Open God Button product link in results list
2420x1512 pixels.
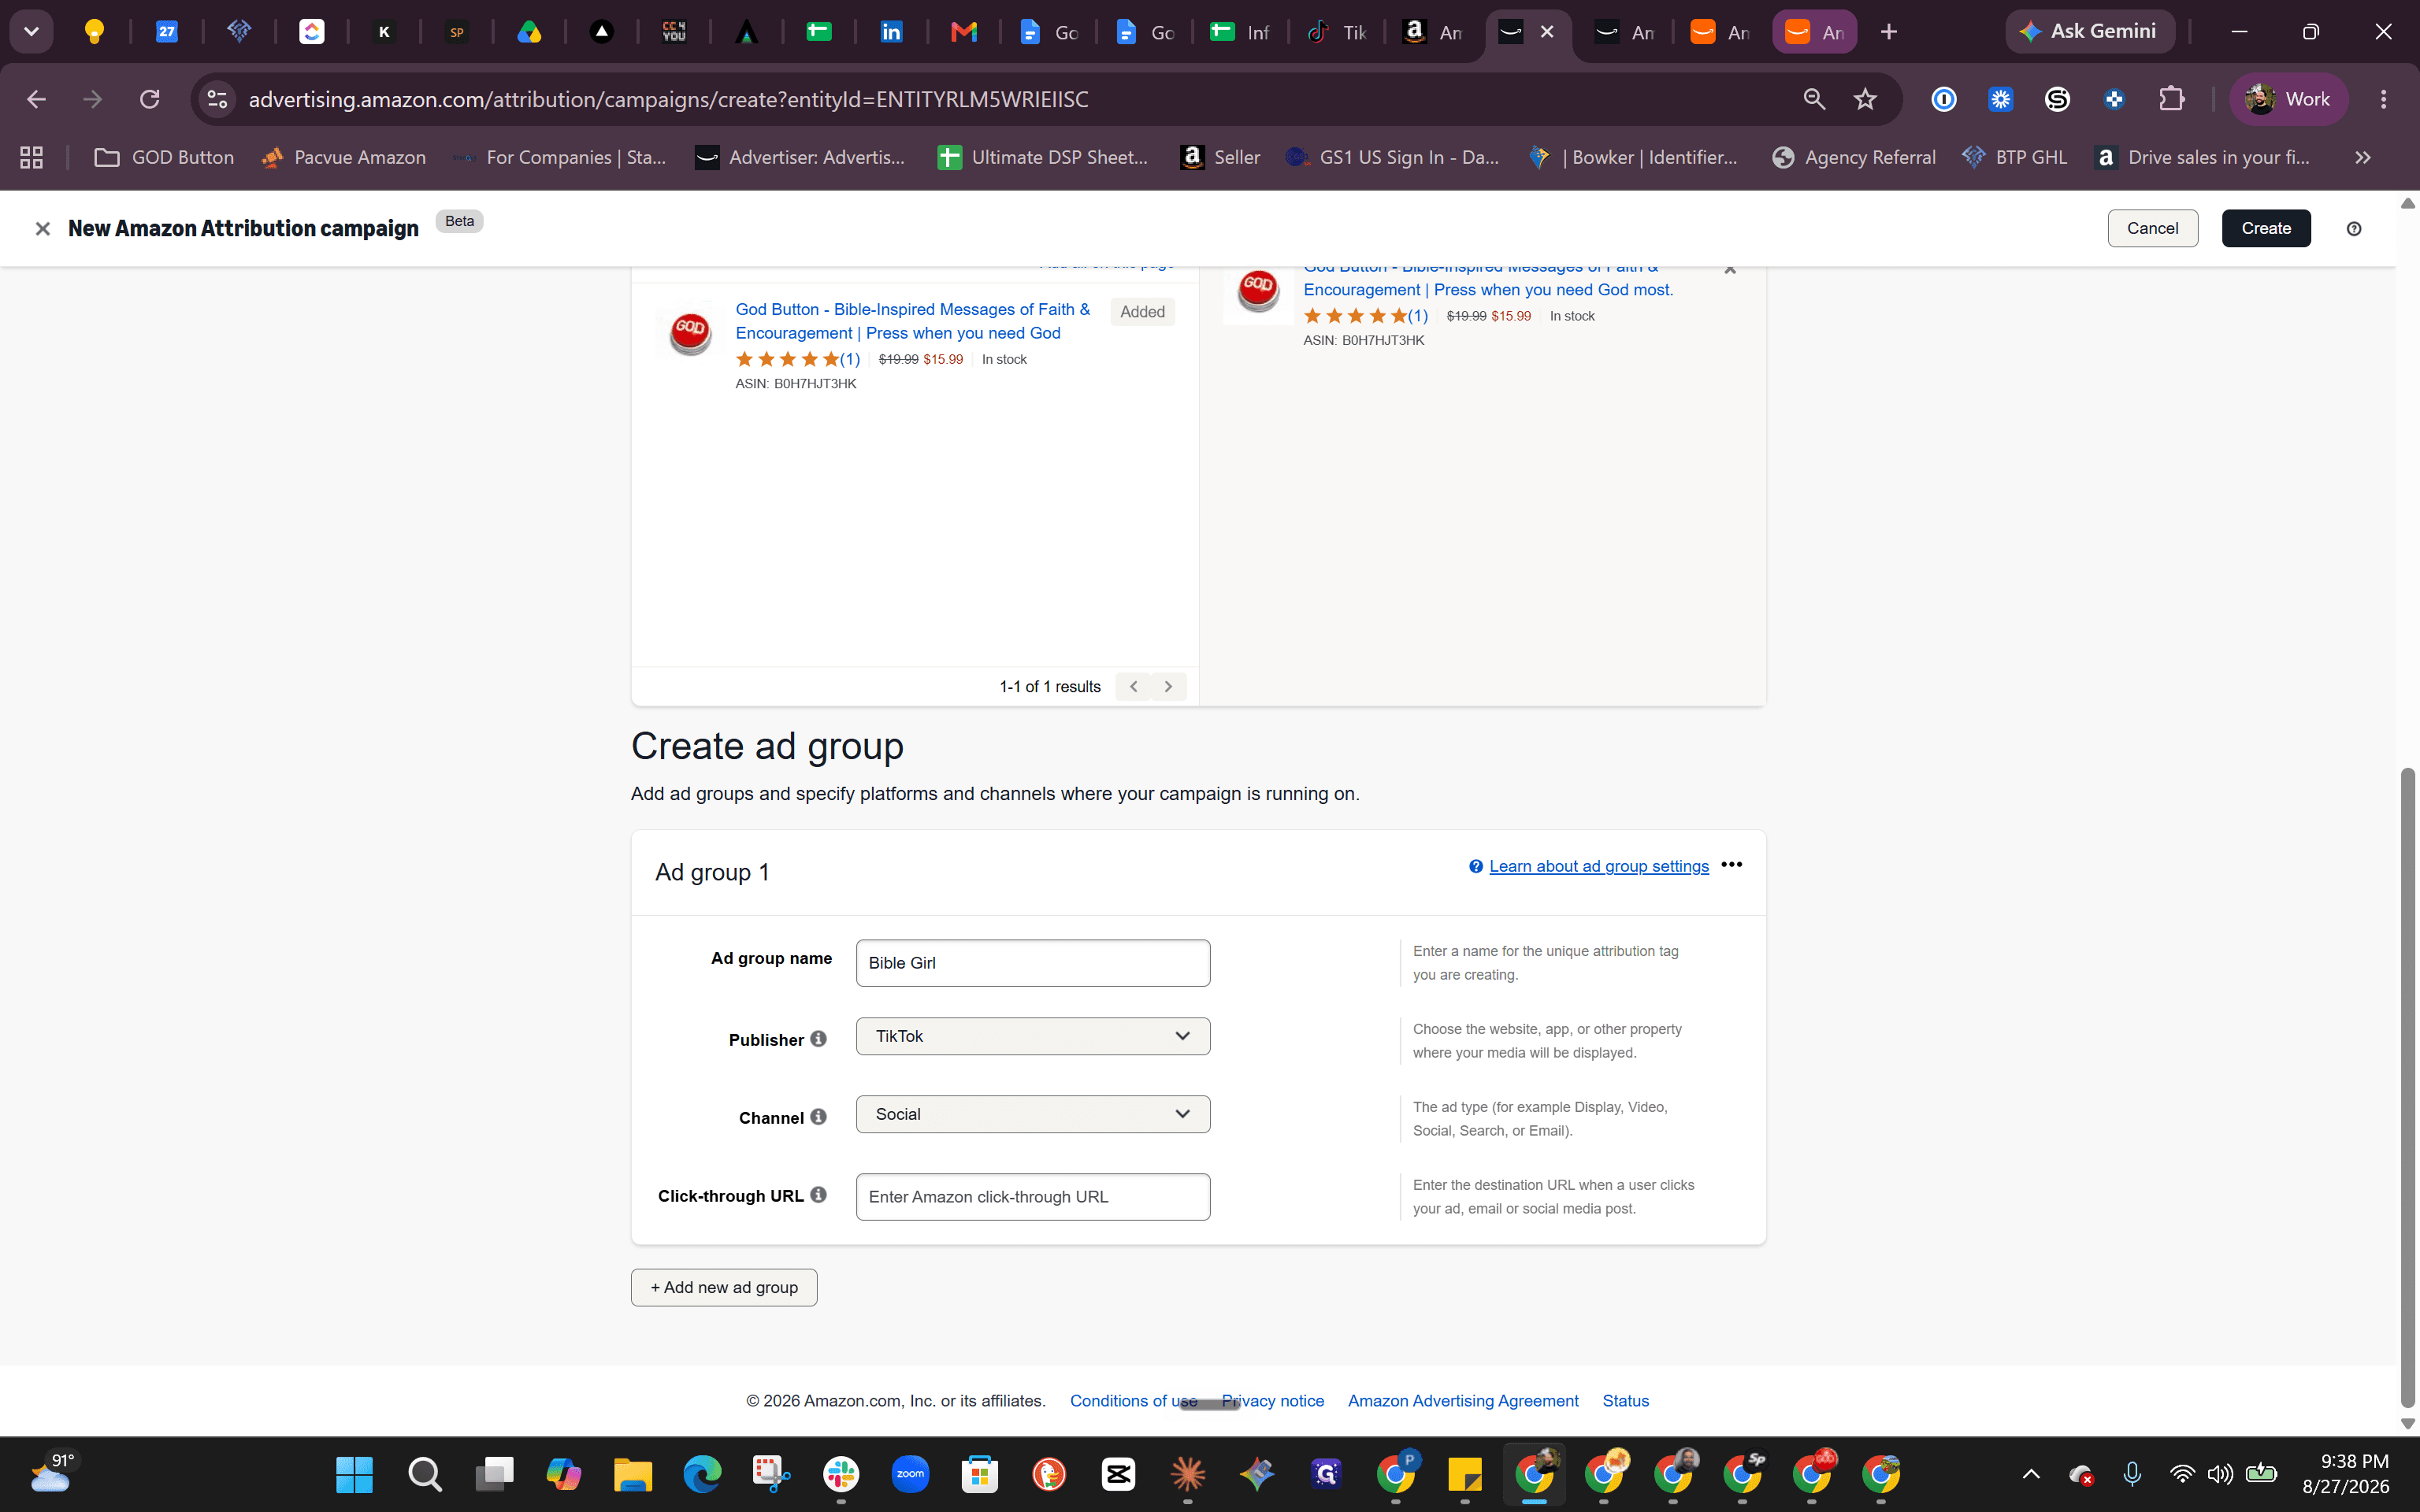click(912, 321)
